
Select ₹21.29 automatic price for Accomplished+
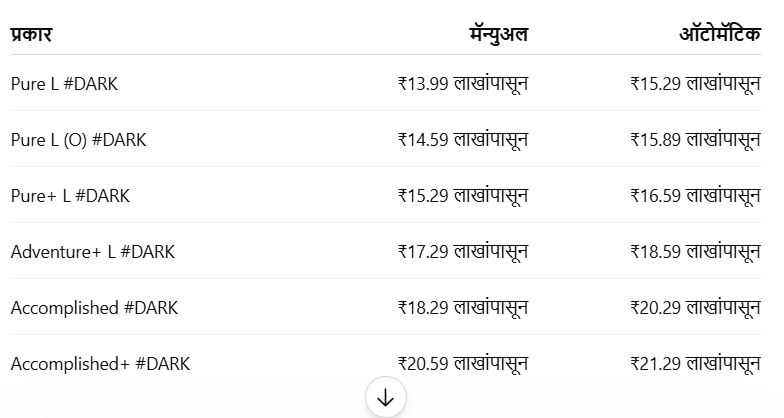coord(696,364)
